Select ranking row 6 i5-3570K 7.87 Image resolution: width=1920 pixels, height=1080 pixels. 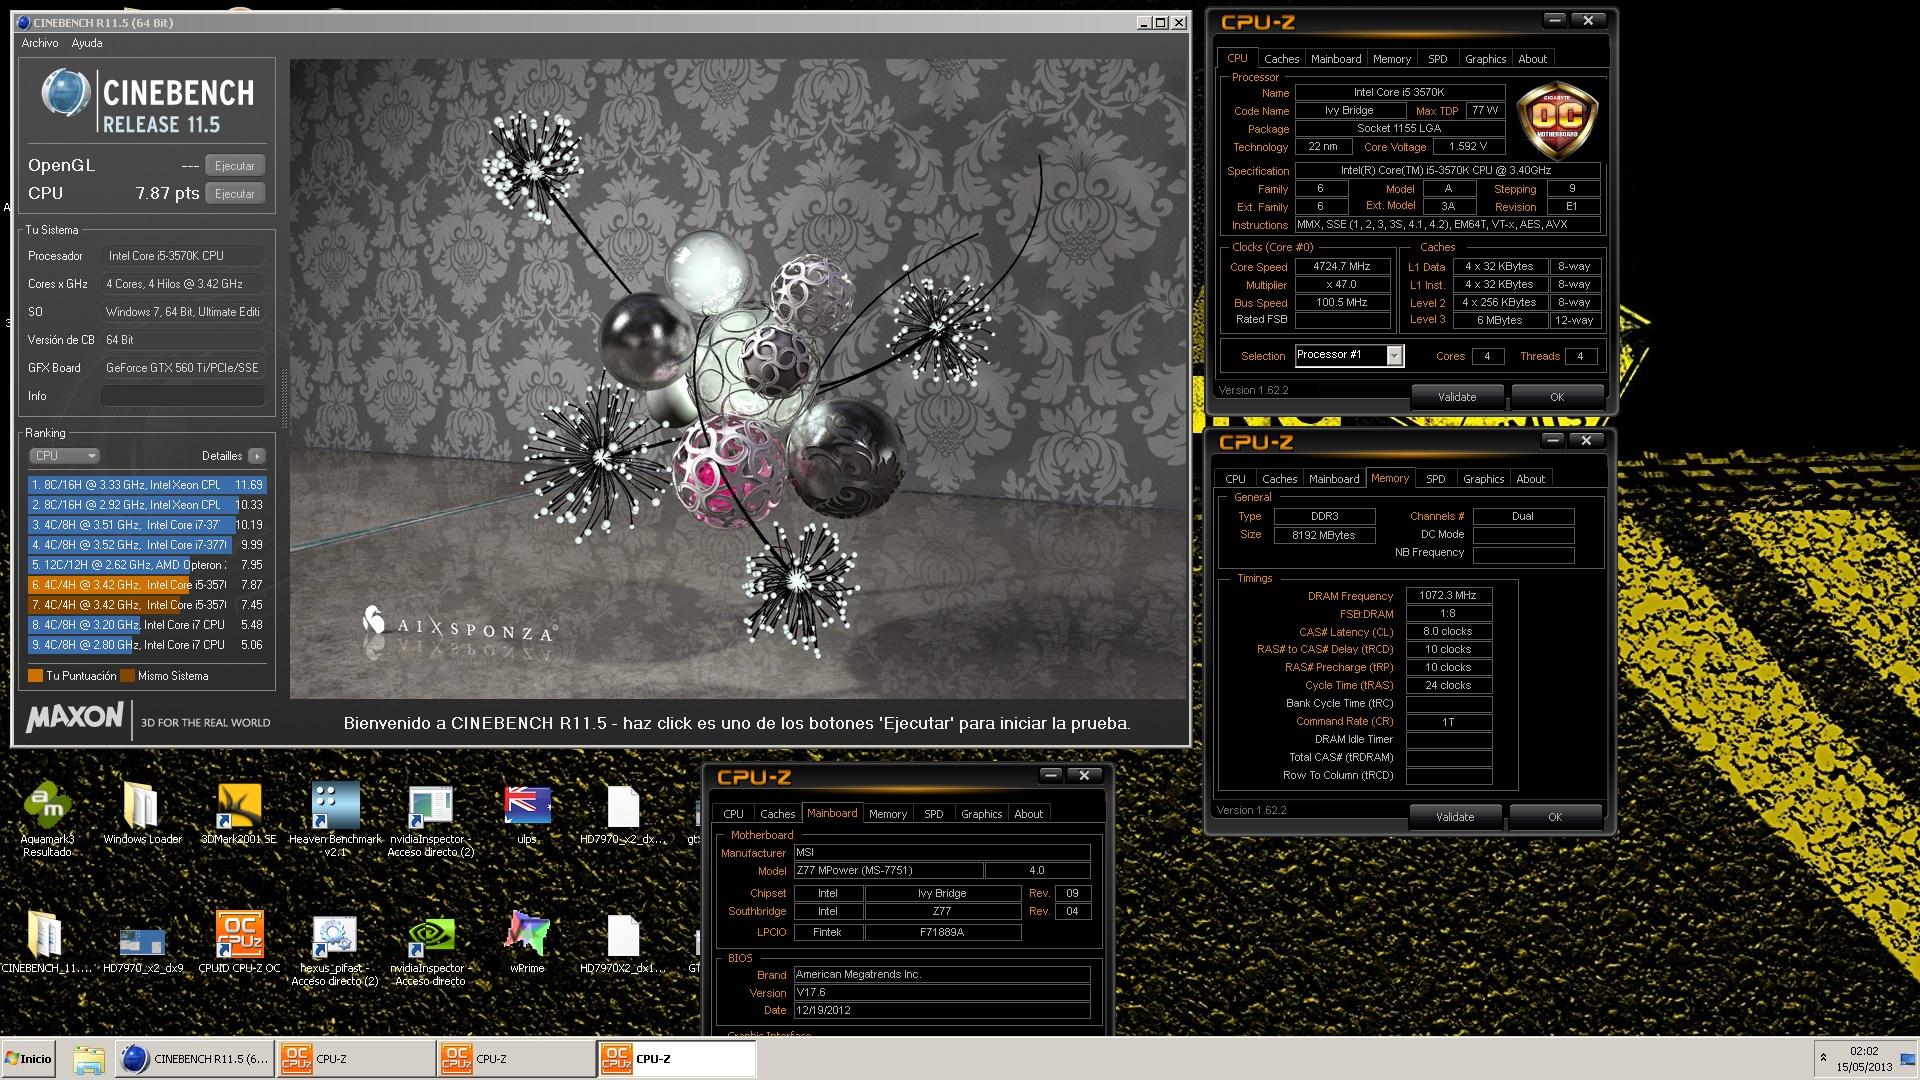147,585
